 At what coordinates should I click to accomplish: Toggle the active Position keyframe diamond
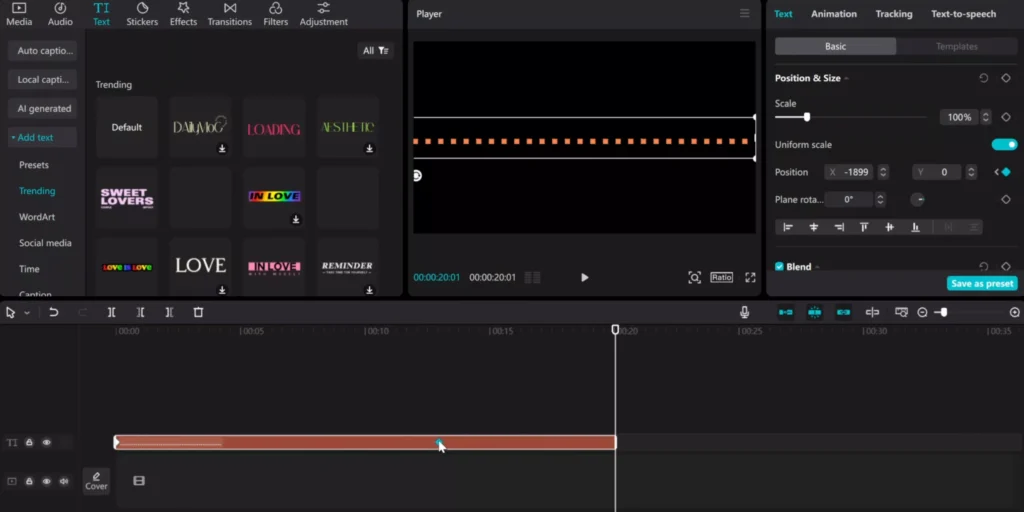[1006, 172]
